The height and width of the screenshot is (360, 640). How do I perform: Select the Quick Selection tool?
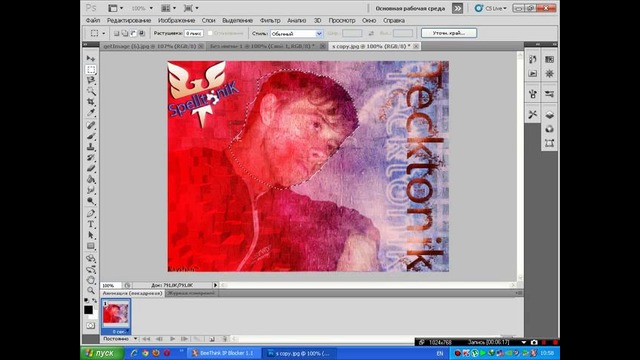pos(91,91)
